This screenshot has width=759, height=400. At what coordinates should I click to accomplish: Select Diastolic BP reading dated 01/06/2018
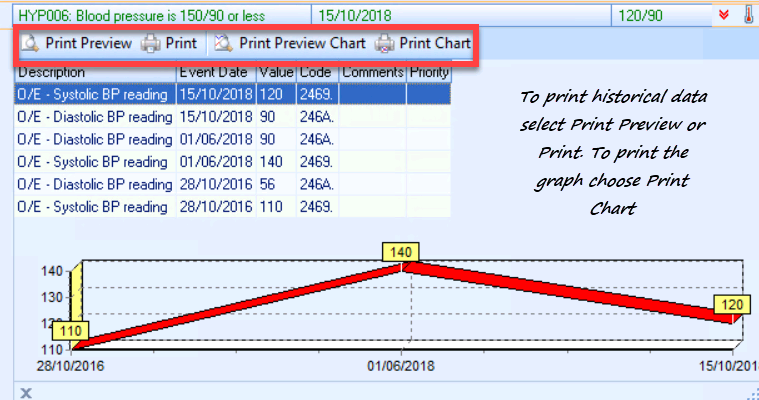click(x=95, y=140)
